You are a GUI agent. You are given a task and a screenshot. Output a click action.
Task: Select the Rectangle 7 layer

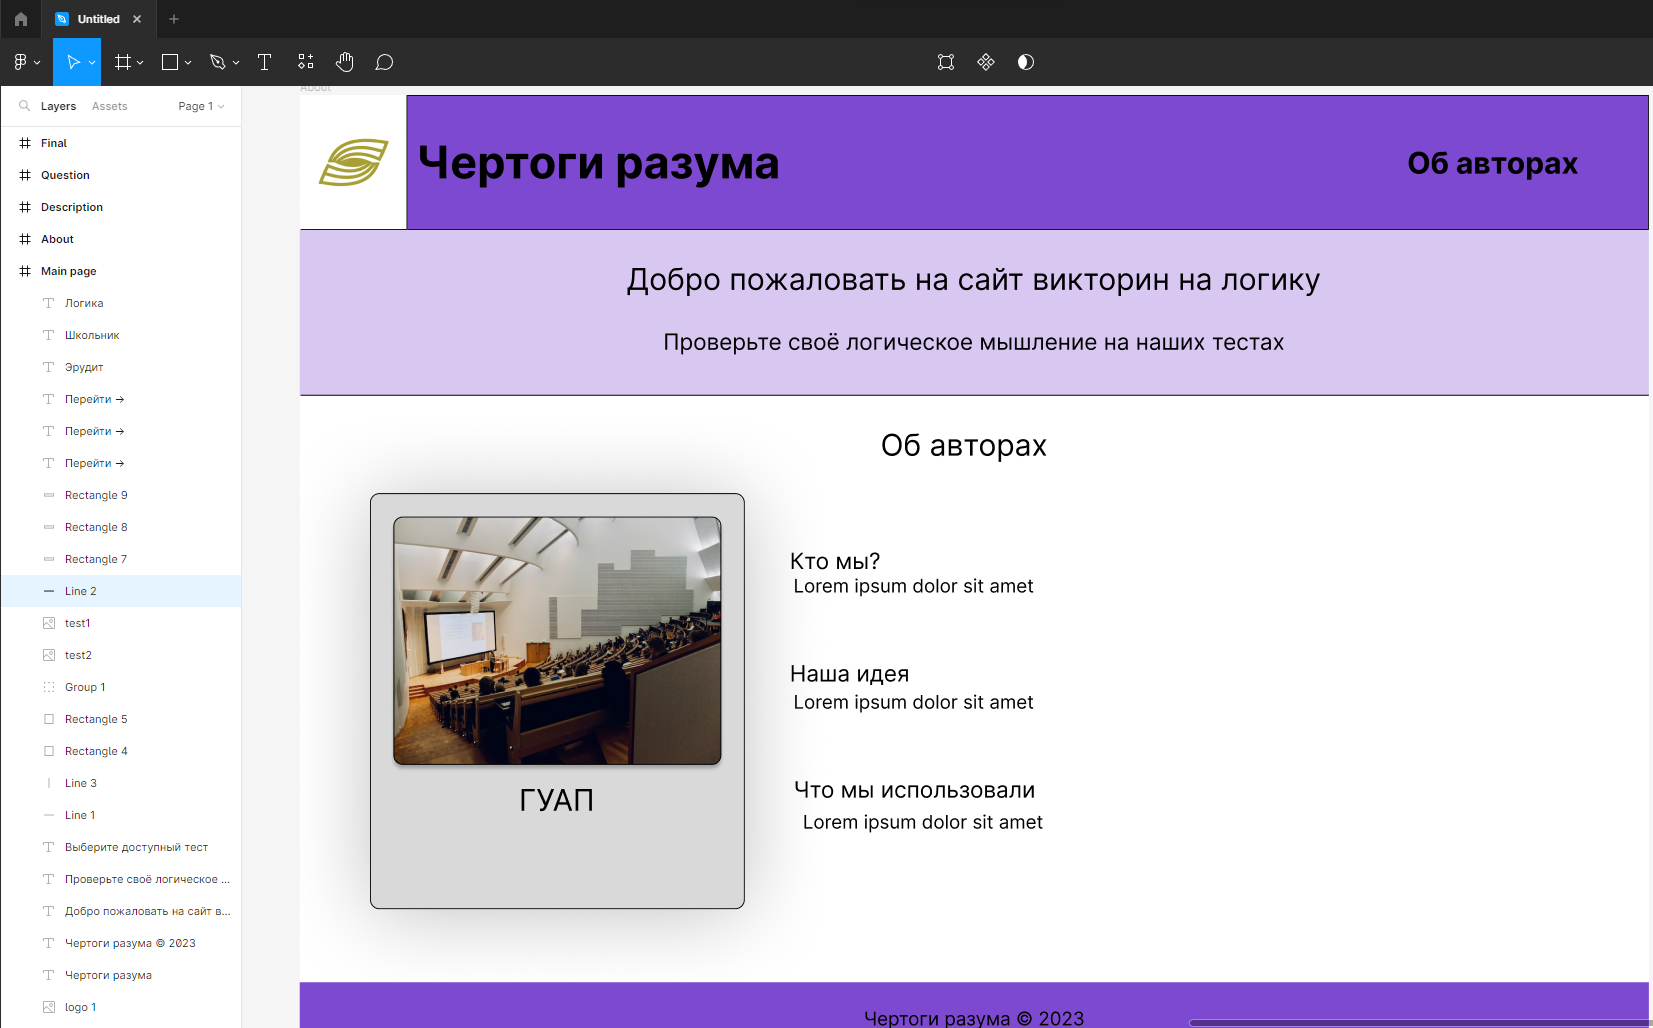tap(121, 559)
